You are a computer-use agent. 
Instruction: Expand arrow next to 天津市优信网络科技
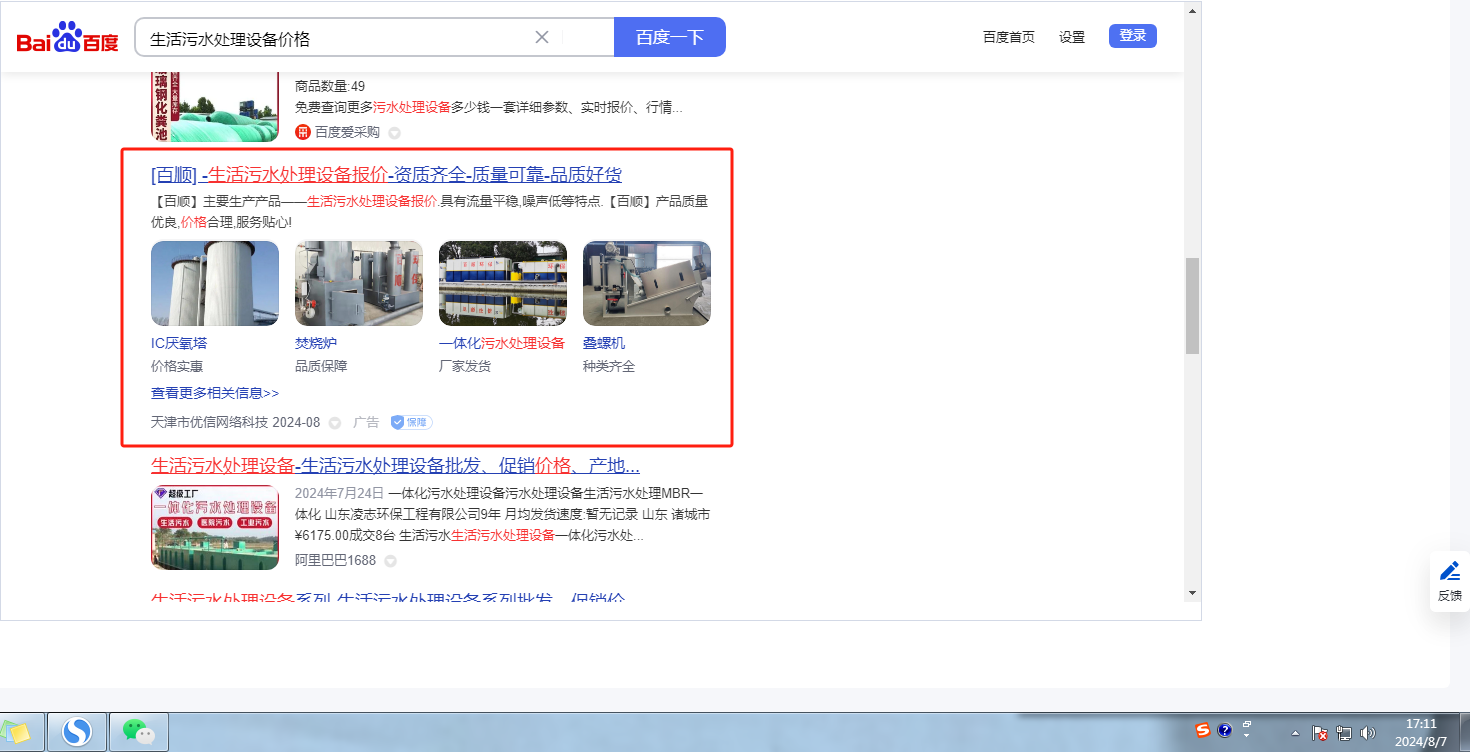(335, 423)
